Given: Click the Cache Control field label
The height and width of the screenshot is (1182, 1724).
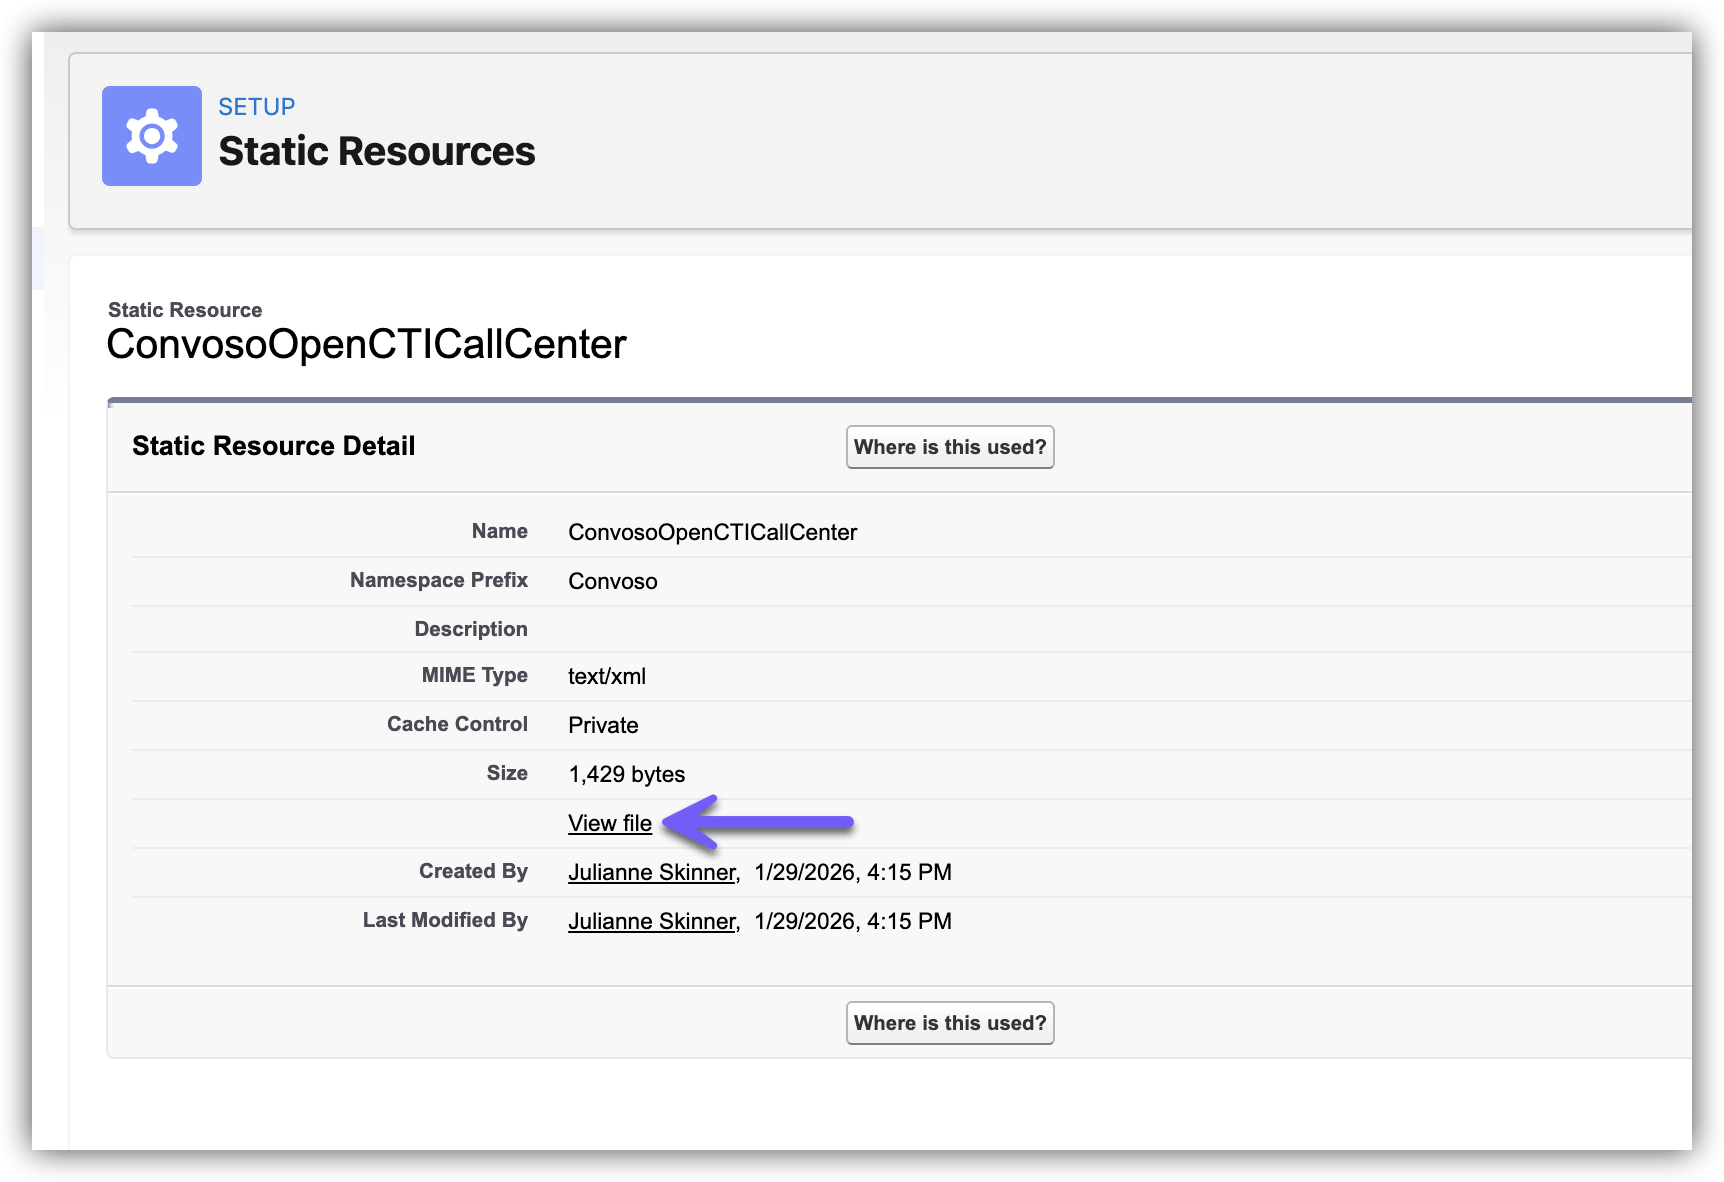Looking at the screenshot, I should [457, 724].
